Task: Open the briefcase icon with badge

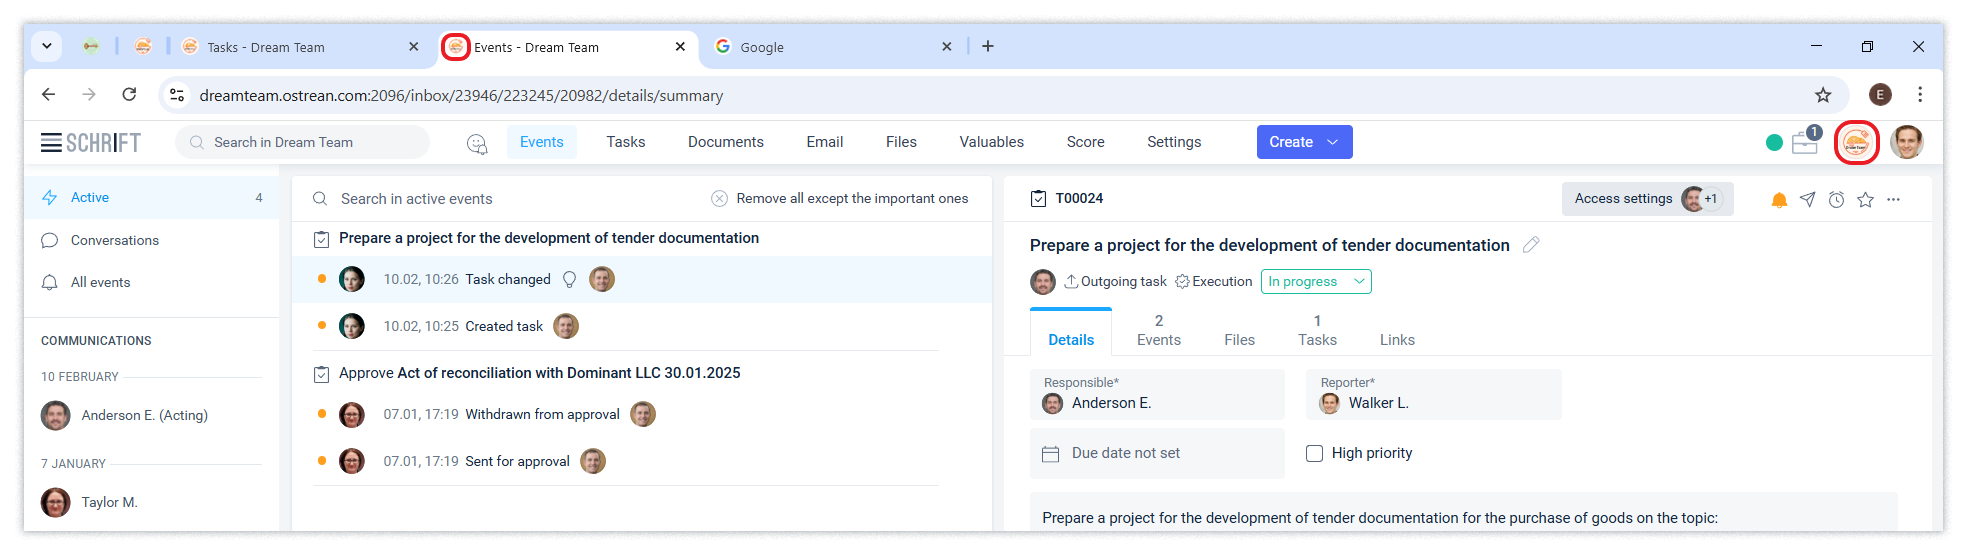Action: (x=1805, y=142)
